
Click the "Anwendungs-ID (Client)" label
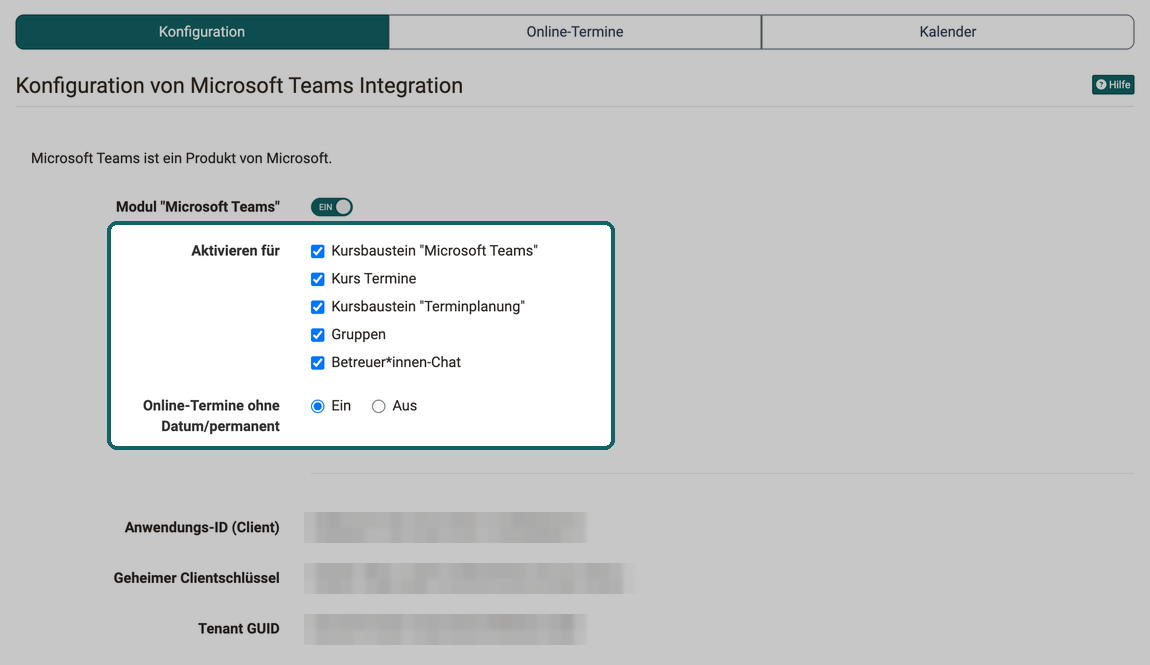(x=202, y=527)
